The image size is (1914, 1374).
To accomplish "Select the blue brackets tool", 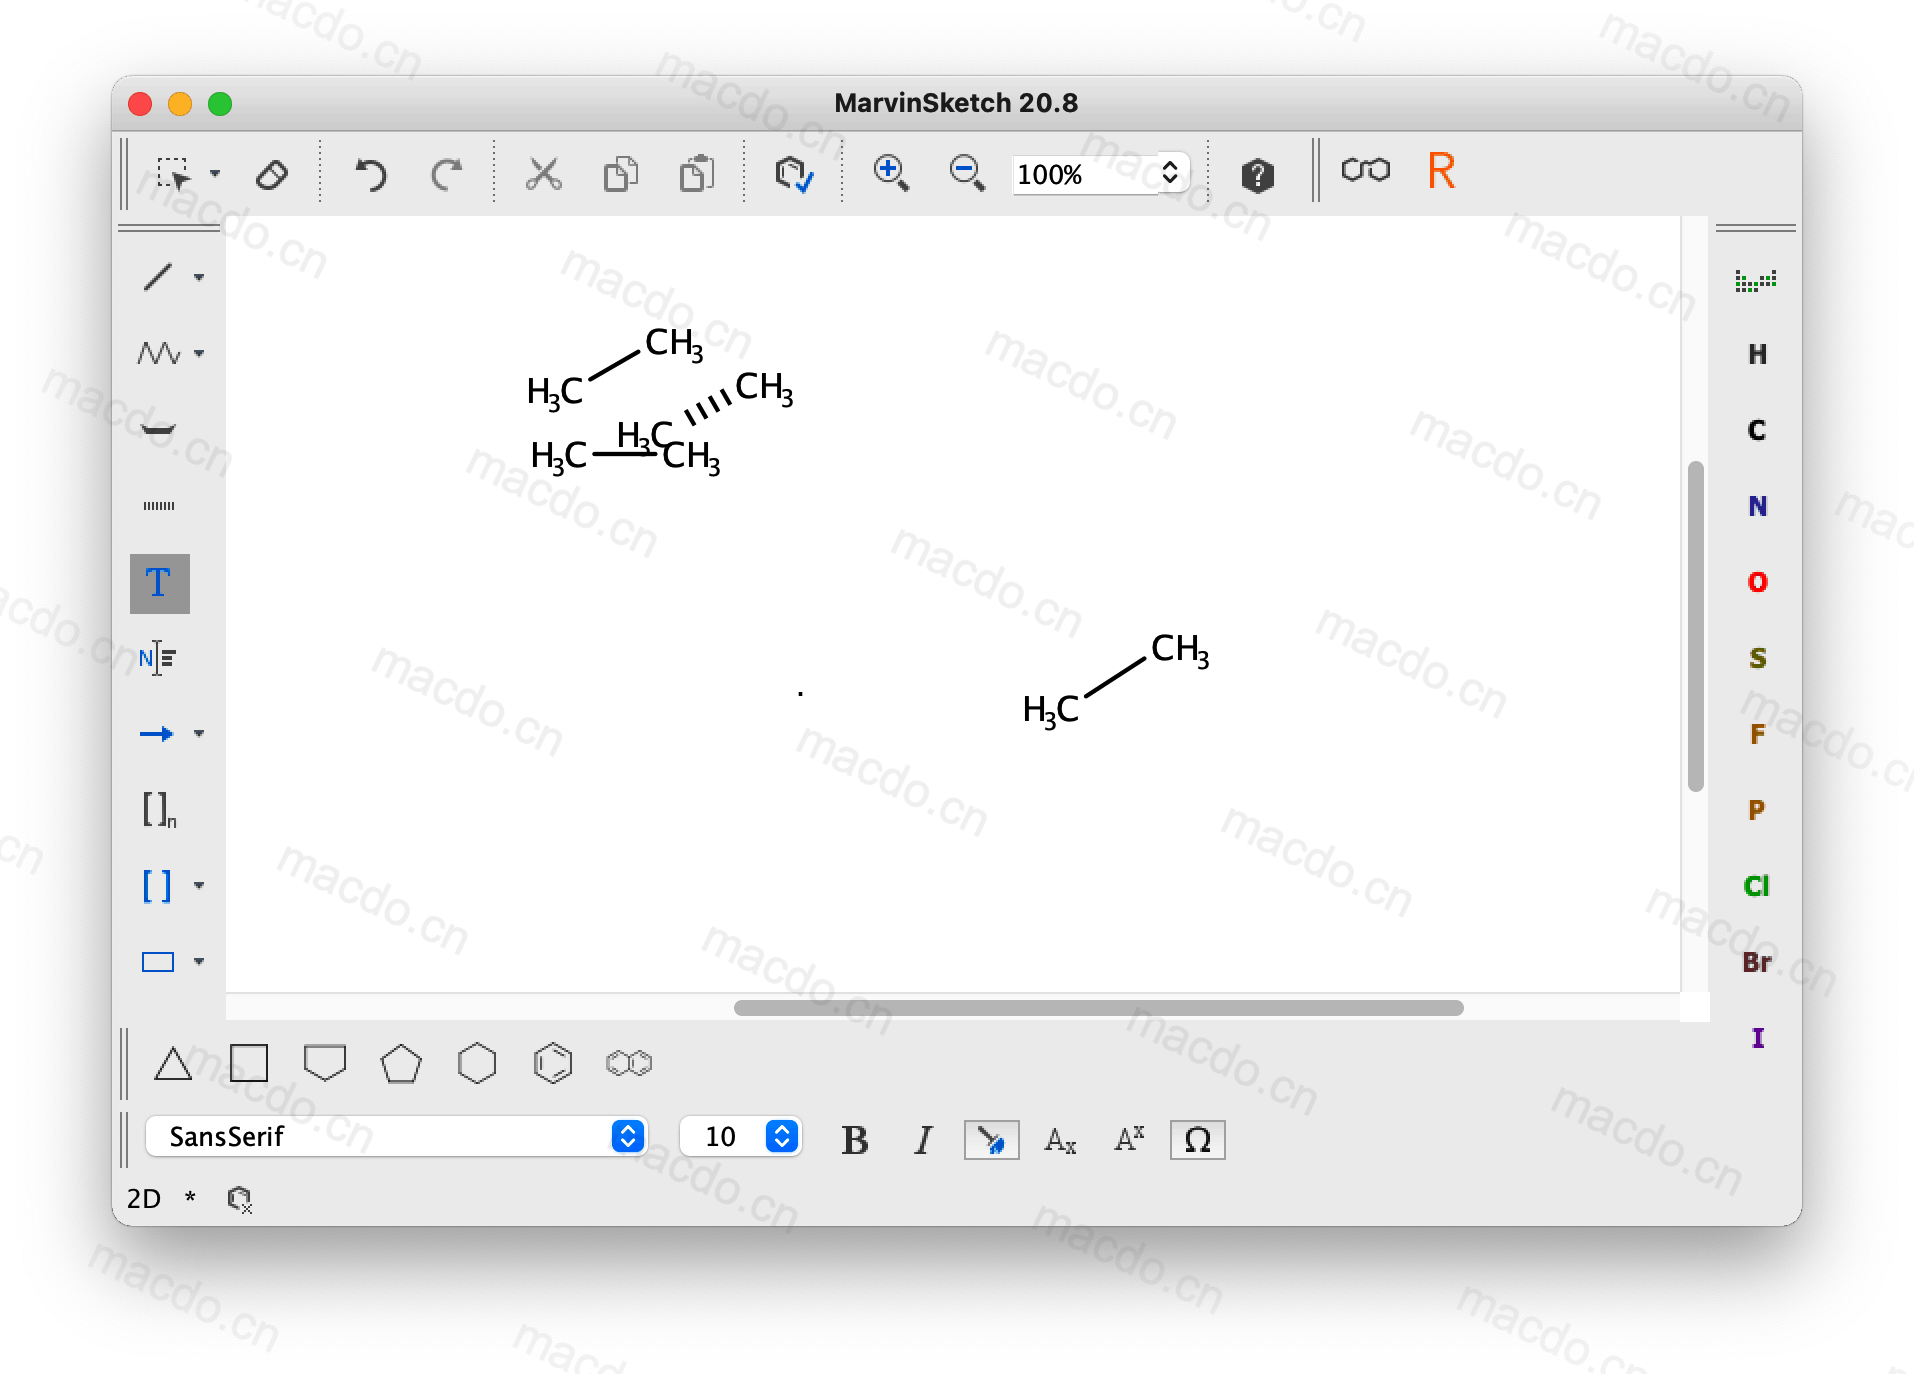I will click(x=157, y=886).
